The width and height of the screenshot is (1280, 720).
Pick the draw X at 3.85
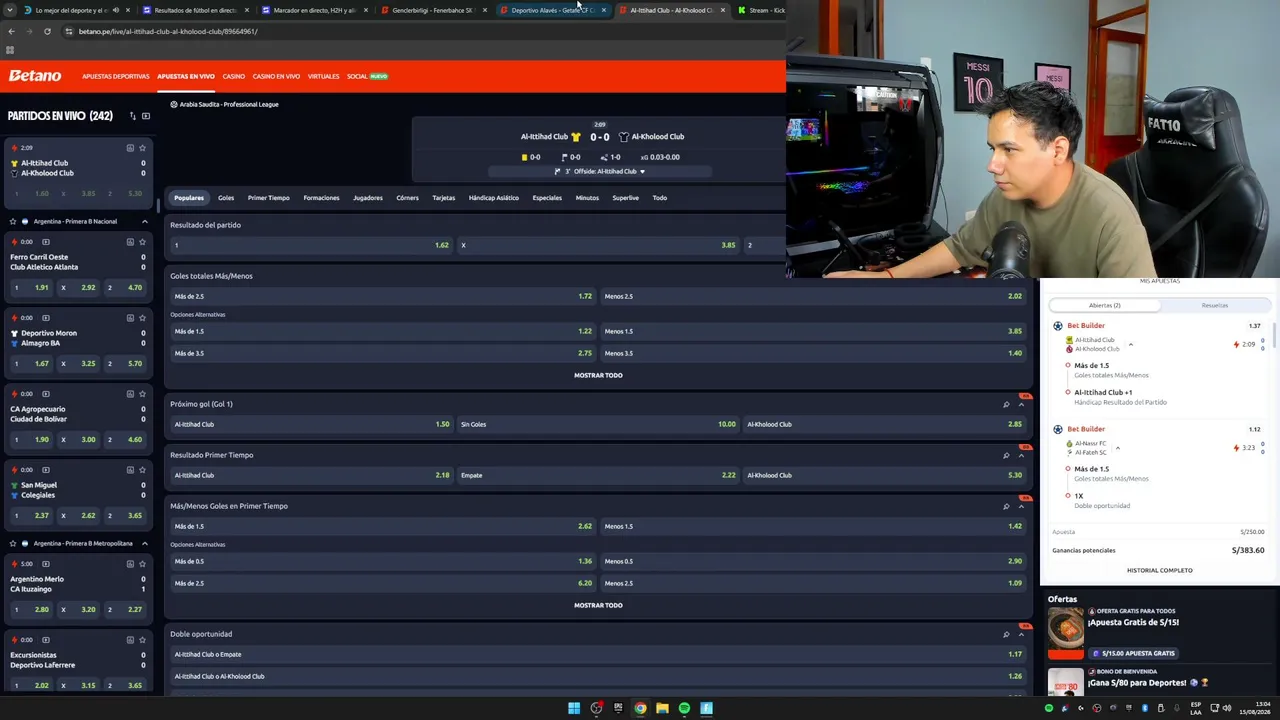(598, 245)
